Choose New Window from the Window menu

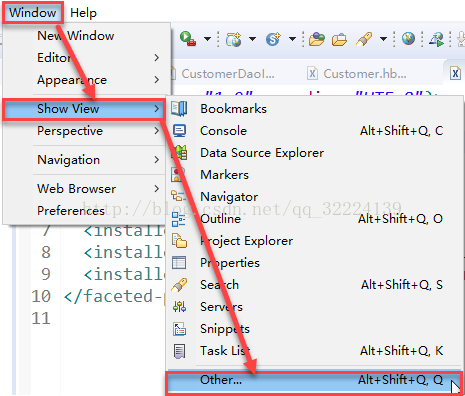click(87, 36)
